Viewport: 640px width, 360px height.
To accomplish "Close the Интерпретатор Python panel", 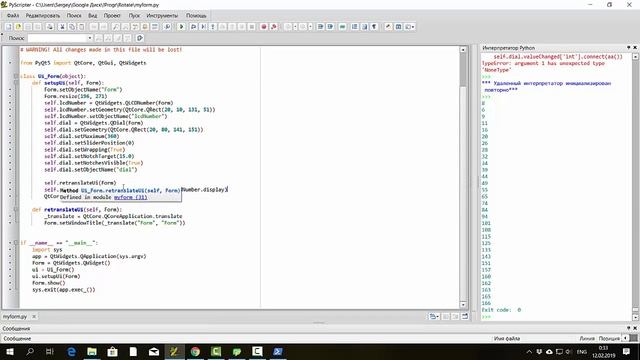I will click(x=635, y=48).
